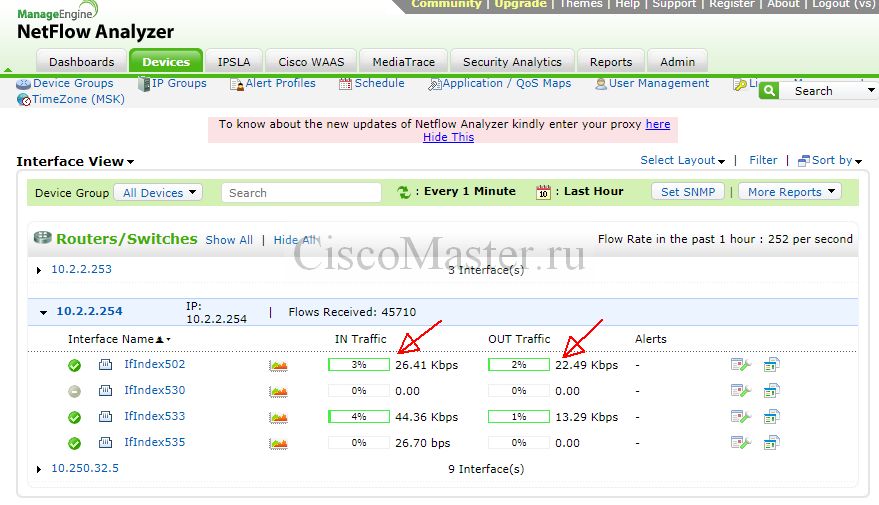Screen dimensions: 879x505
Task: Click edit settings icon for IfIndex533
Action: coord(741,416)
